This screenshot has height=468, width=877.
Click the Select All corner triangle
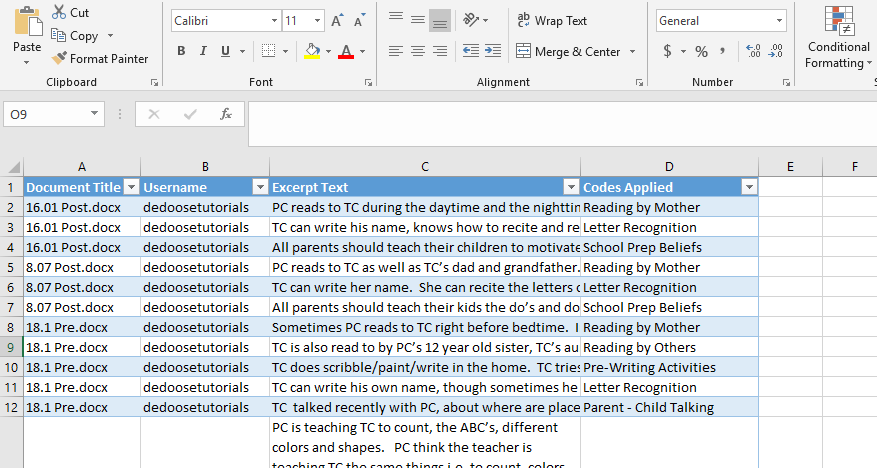click(x=13, y=167)
